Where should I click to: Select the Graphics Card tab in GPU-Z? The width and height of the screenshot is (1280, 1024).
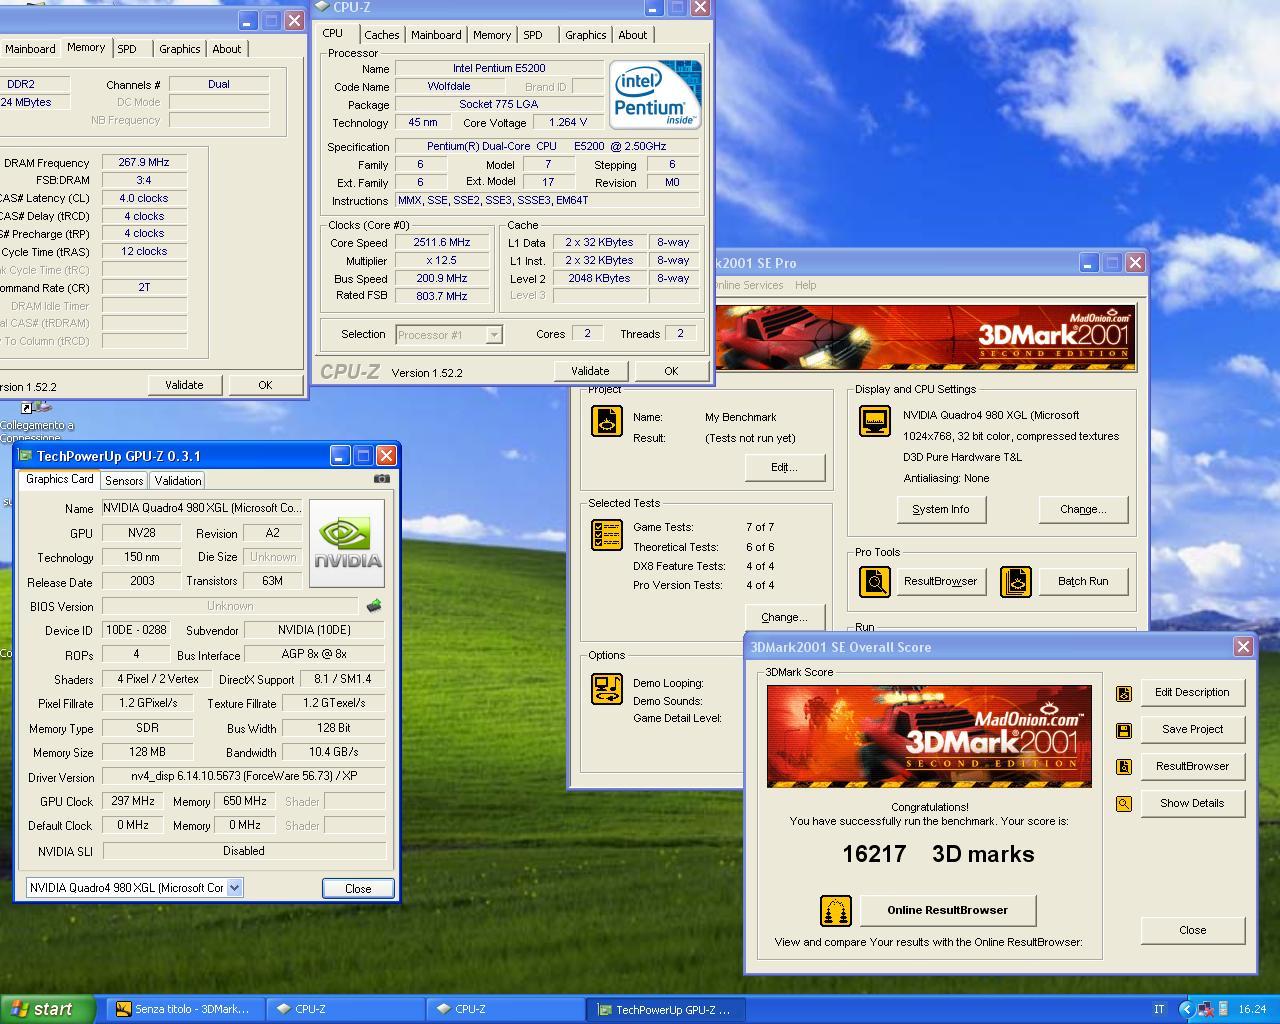59,479
